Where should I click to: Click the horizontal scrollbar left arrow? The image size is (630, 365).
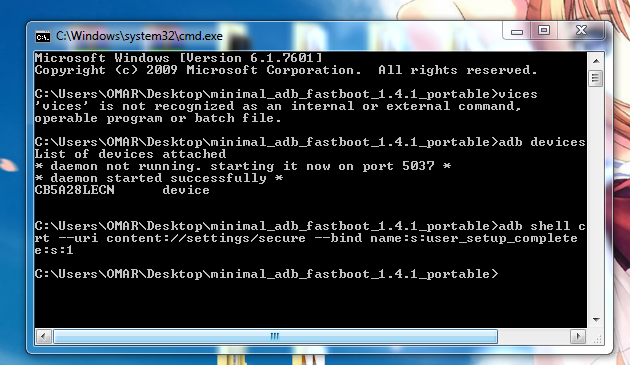coord(43,336)
